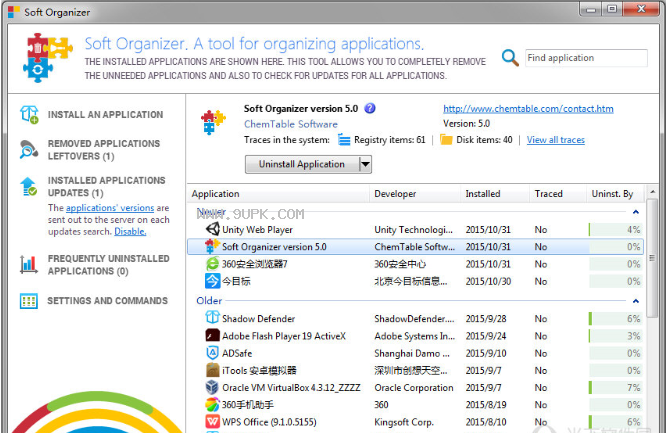Sort by Application column header
The image size is (666, 433).
[x=278, y=194]
